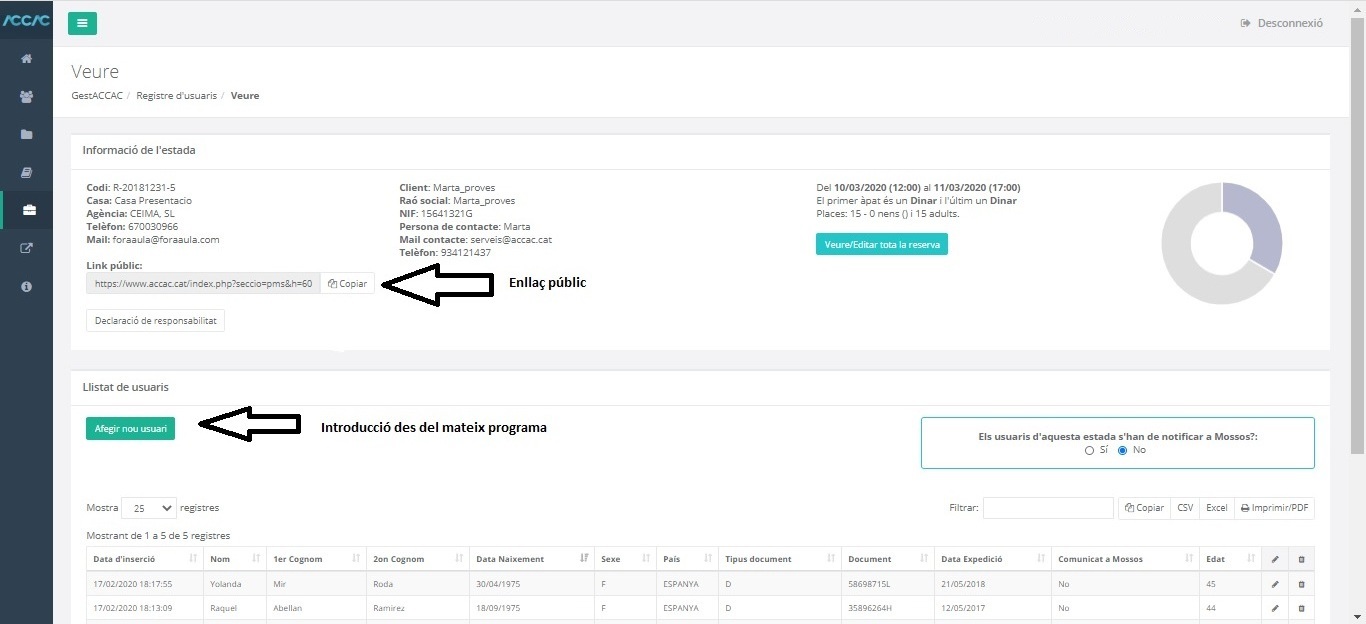The height and width of the screenshot is (624, 1366).
Task: Click the surname cell 'Abellan'
Action: pos(287,608)
